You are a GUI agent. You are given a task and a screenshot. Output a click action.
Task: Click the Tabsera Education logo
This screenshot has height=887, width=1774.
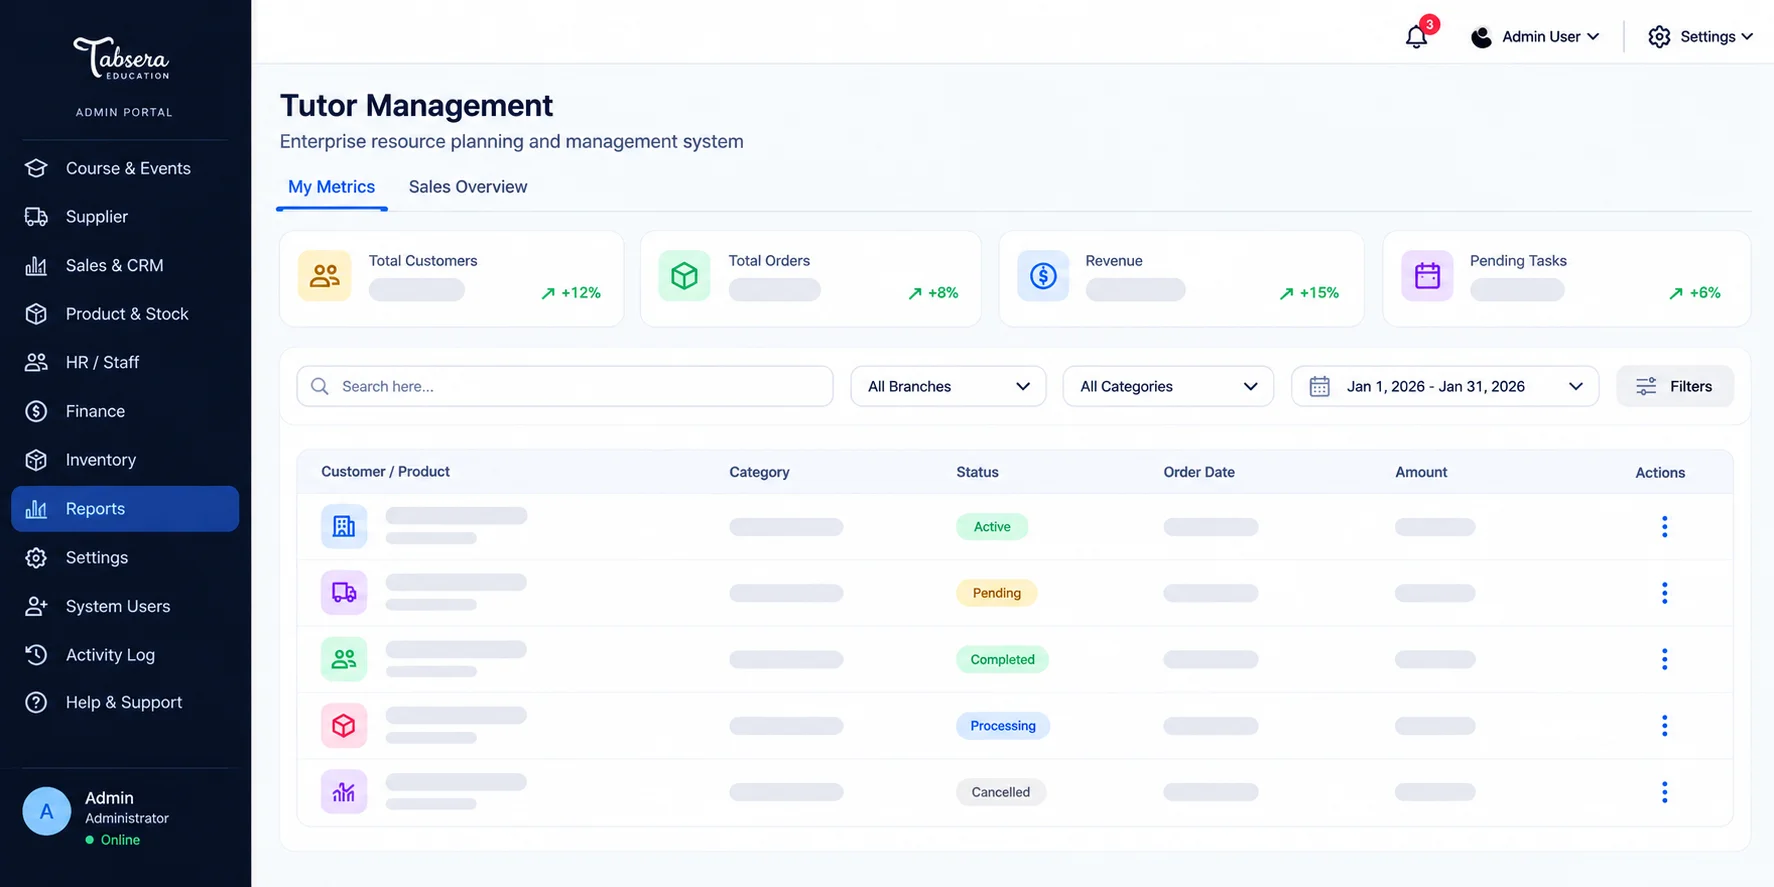[x=122, y=59]
